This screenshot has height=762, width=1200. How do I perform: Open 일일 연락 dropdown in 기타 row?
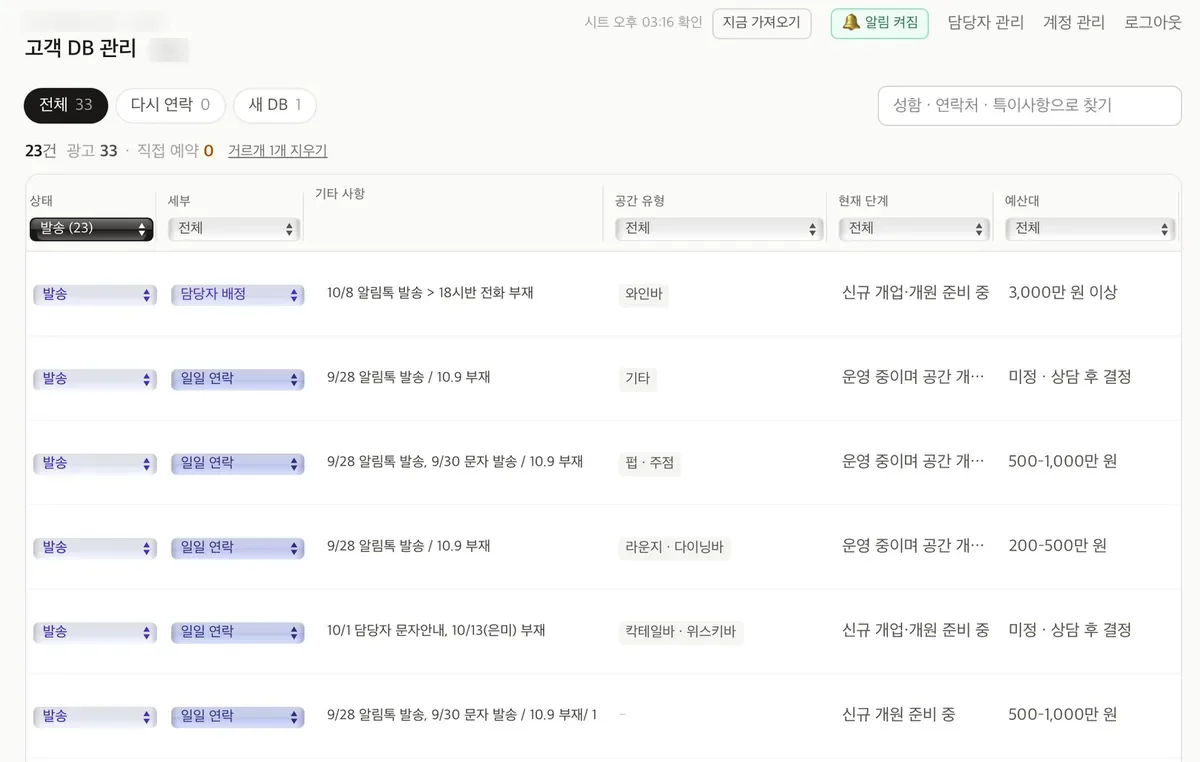237,380
